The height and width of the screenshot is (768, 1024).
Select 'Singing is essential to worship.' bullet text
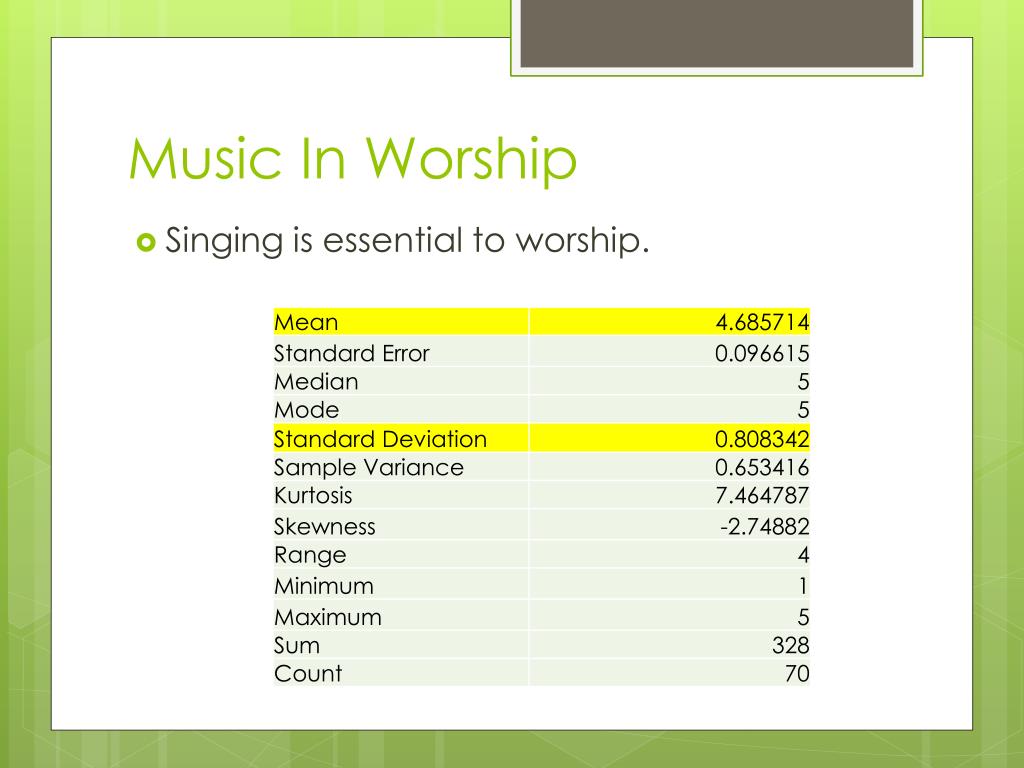pyautogui.click(x=407, y=240)
